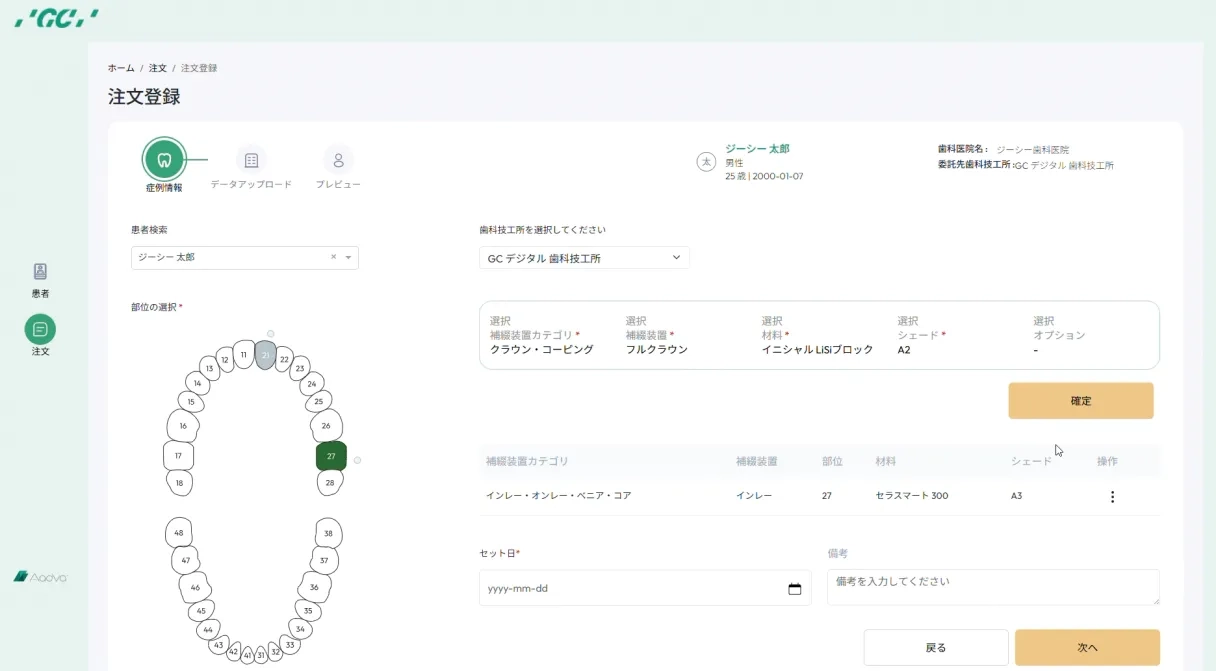Image resolution: width=1216 pixels, height=671 pixels.
Task: Toggle tooth 27 in the dental chart
Action: [x=331, y=456]
